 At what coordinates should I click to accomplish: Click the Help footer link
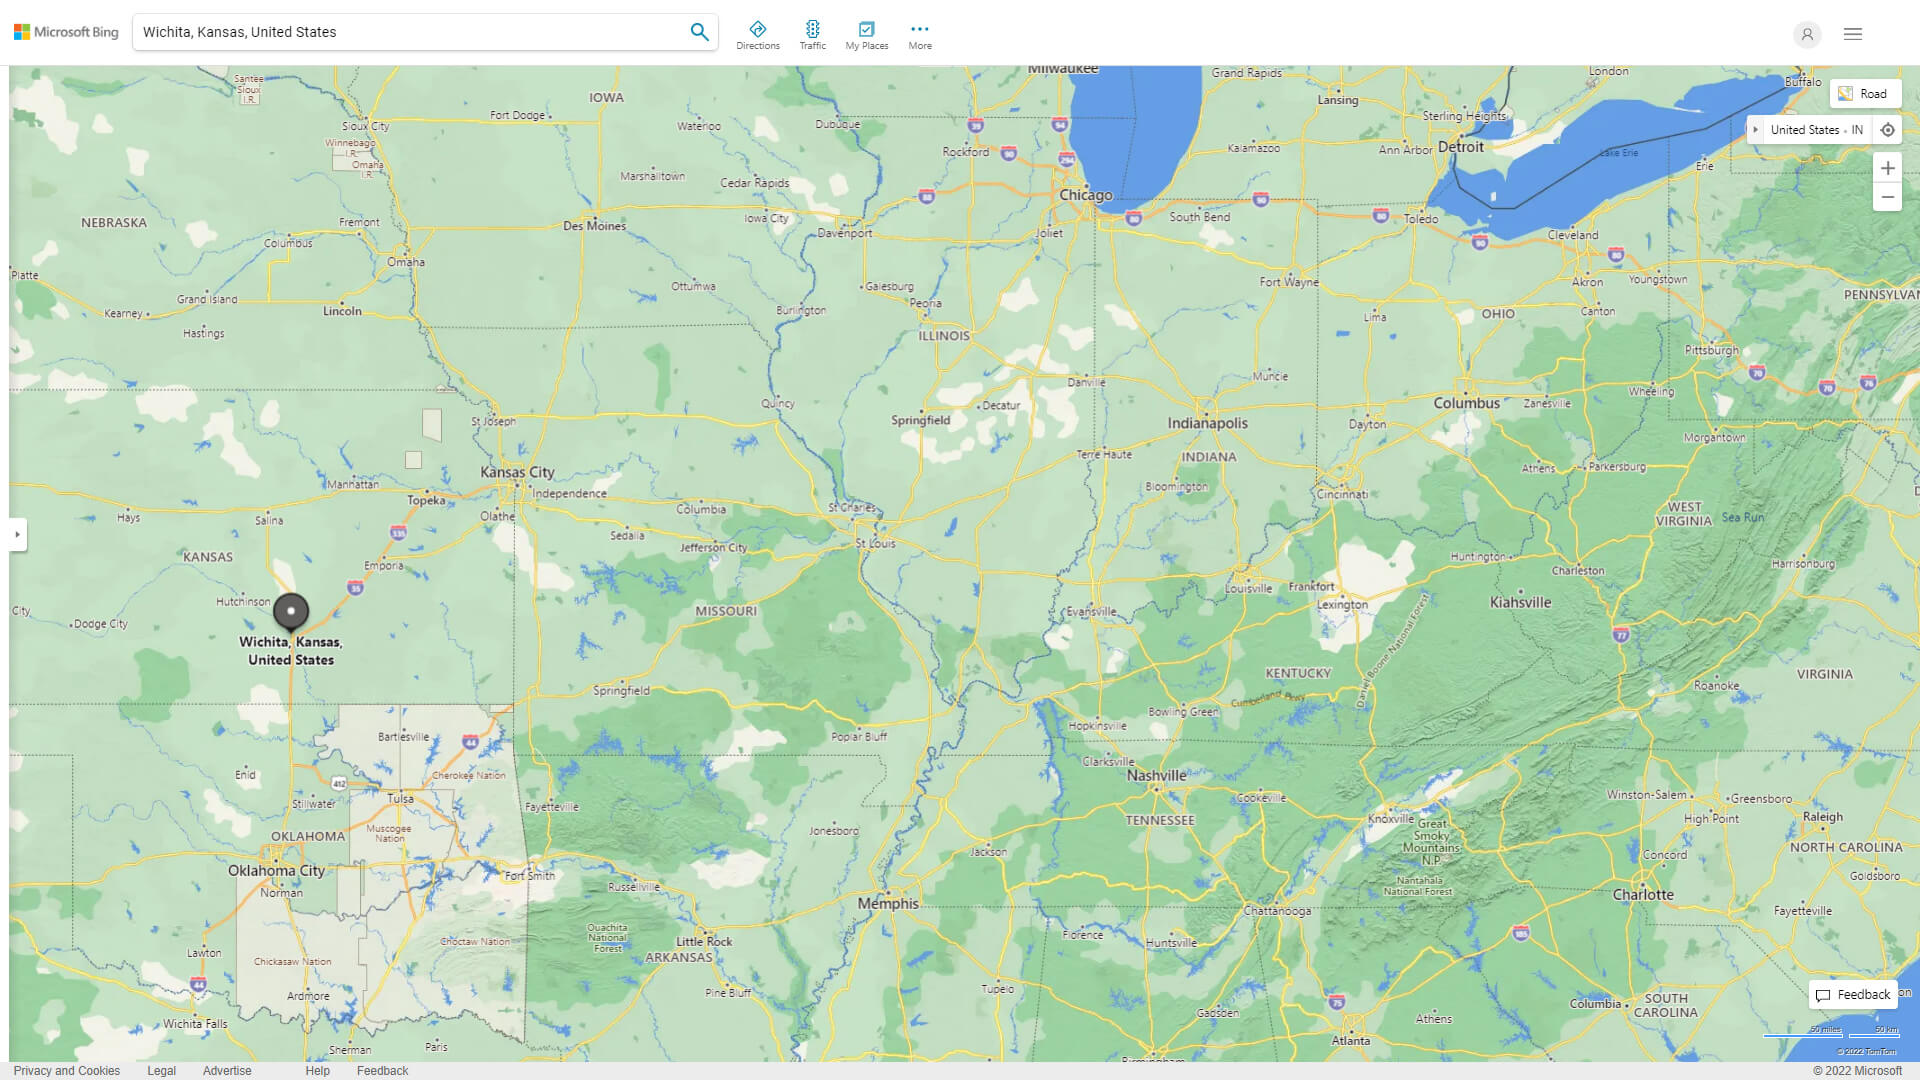point(317,1070)
